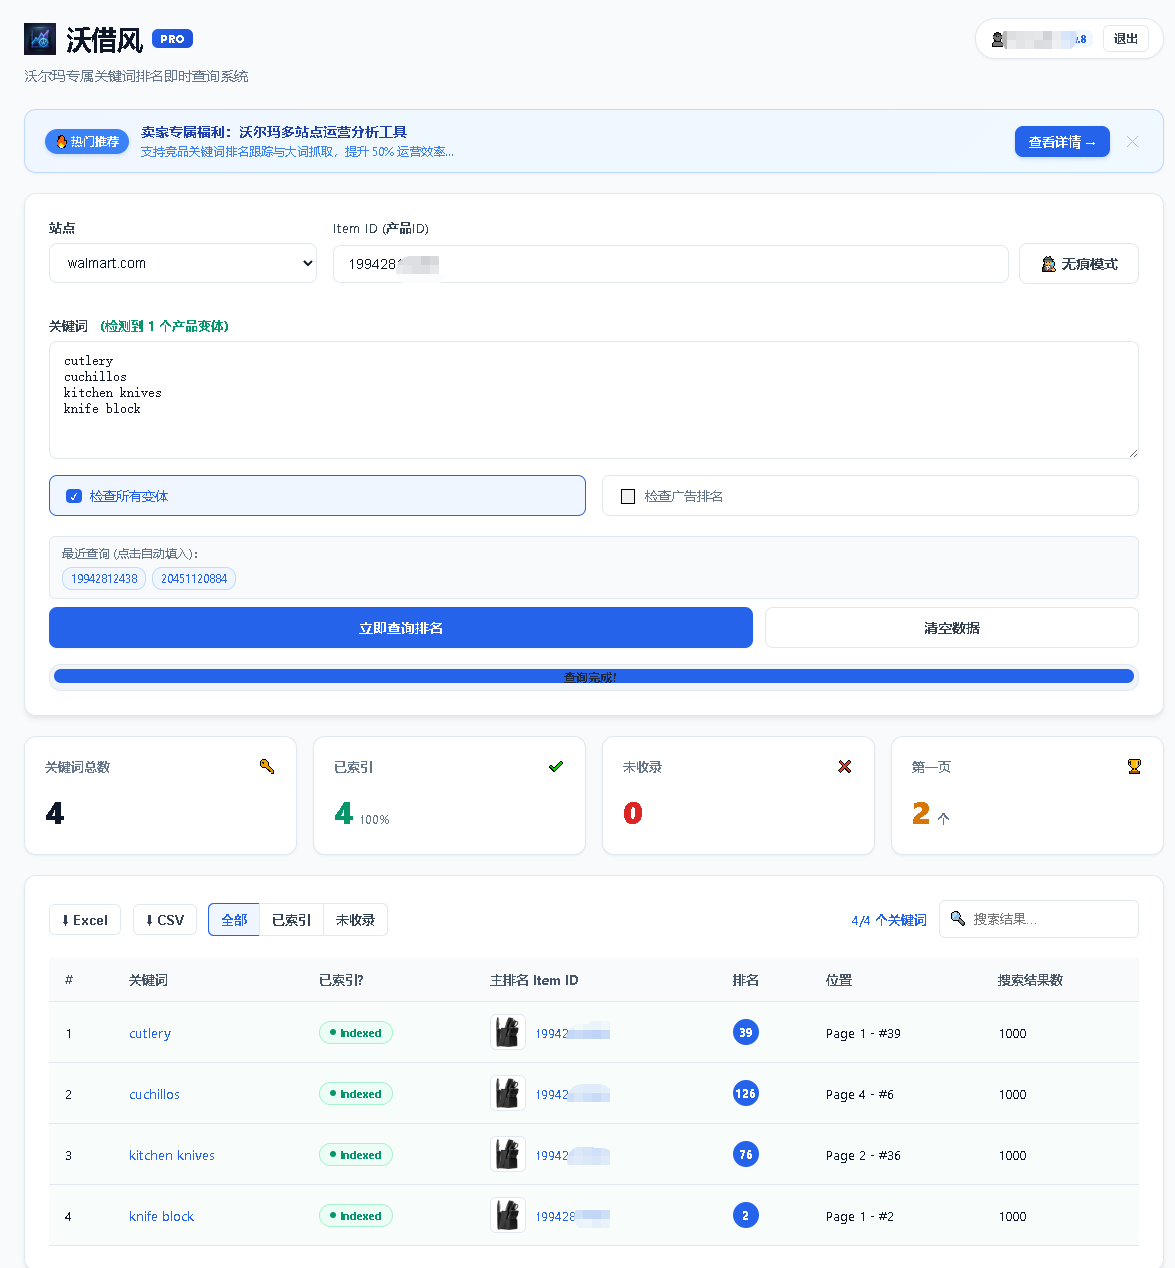Click the Indexed badge in the cuchillos row

pyautogui.click(x=356, y=1094)
